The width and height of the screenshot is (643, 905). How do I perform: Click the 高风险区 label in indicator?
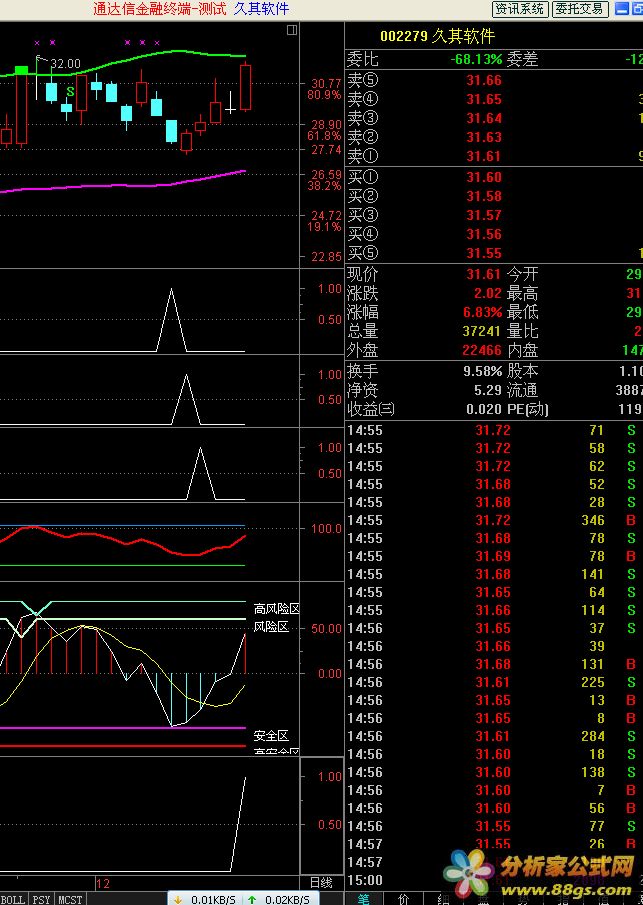coord(276,609)
